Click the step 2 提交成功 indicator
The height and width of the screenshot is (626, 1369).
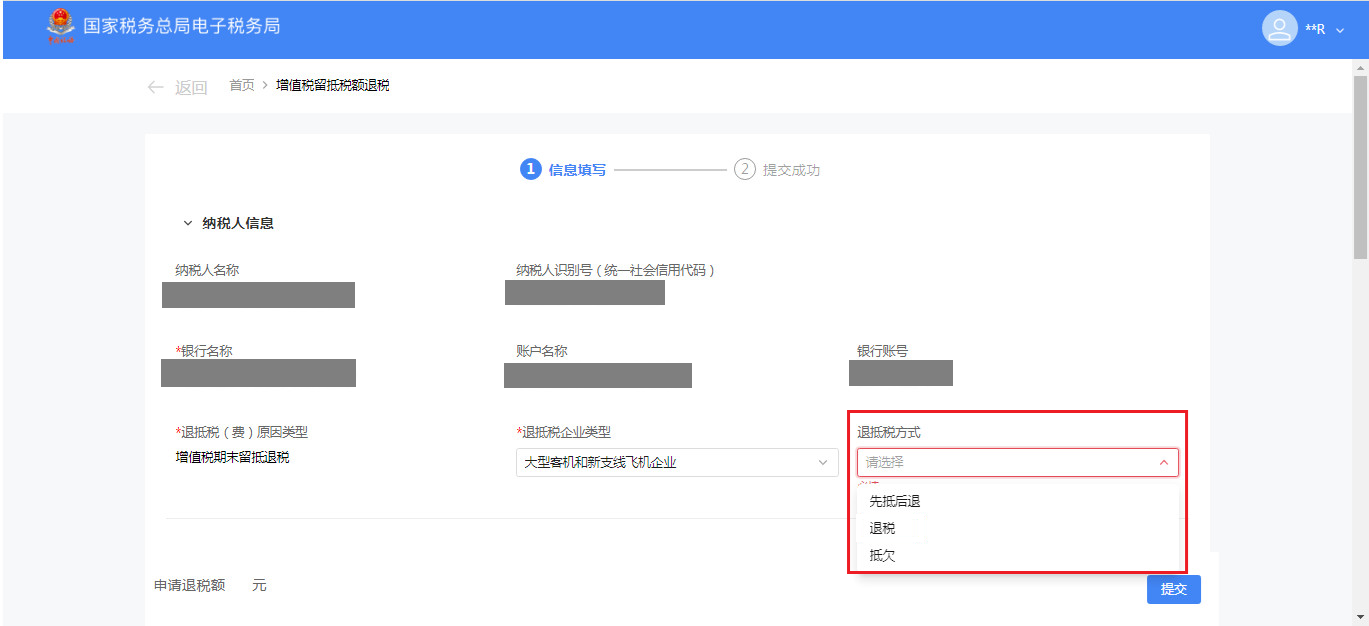(777, 170)
